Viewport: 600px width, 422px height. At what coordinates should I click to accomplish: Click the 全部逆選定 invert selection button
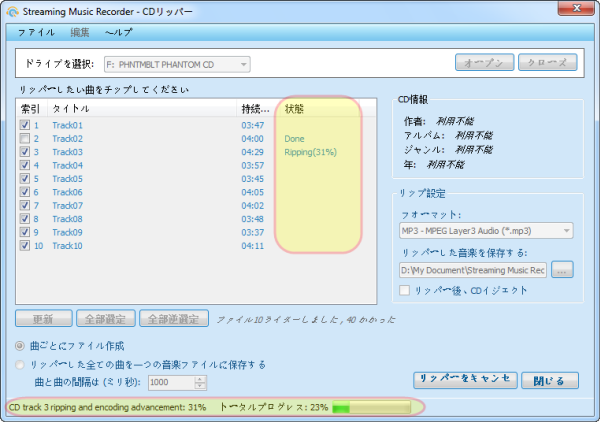pyautogui.click(x=174, y=318)
